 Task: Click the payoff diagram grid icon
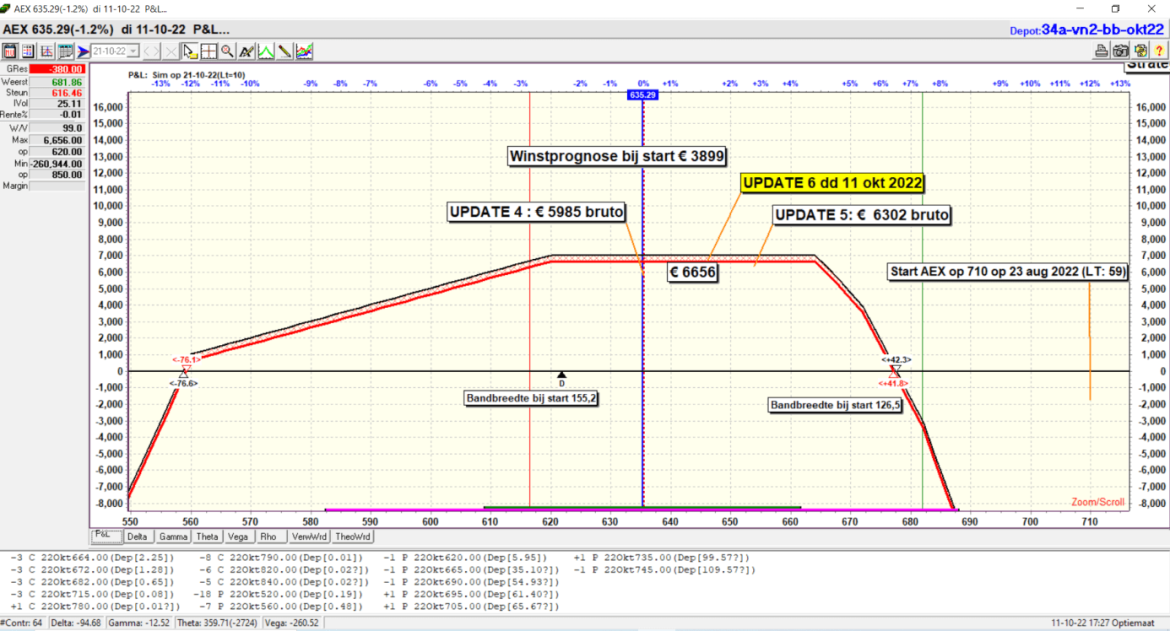(46, 51)
